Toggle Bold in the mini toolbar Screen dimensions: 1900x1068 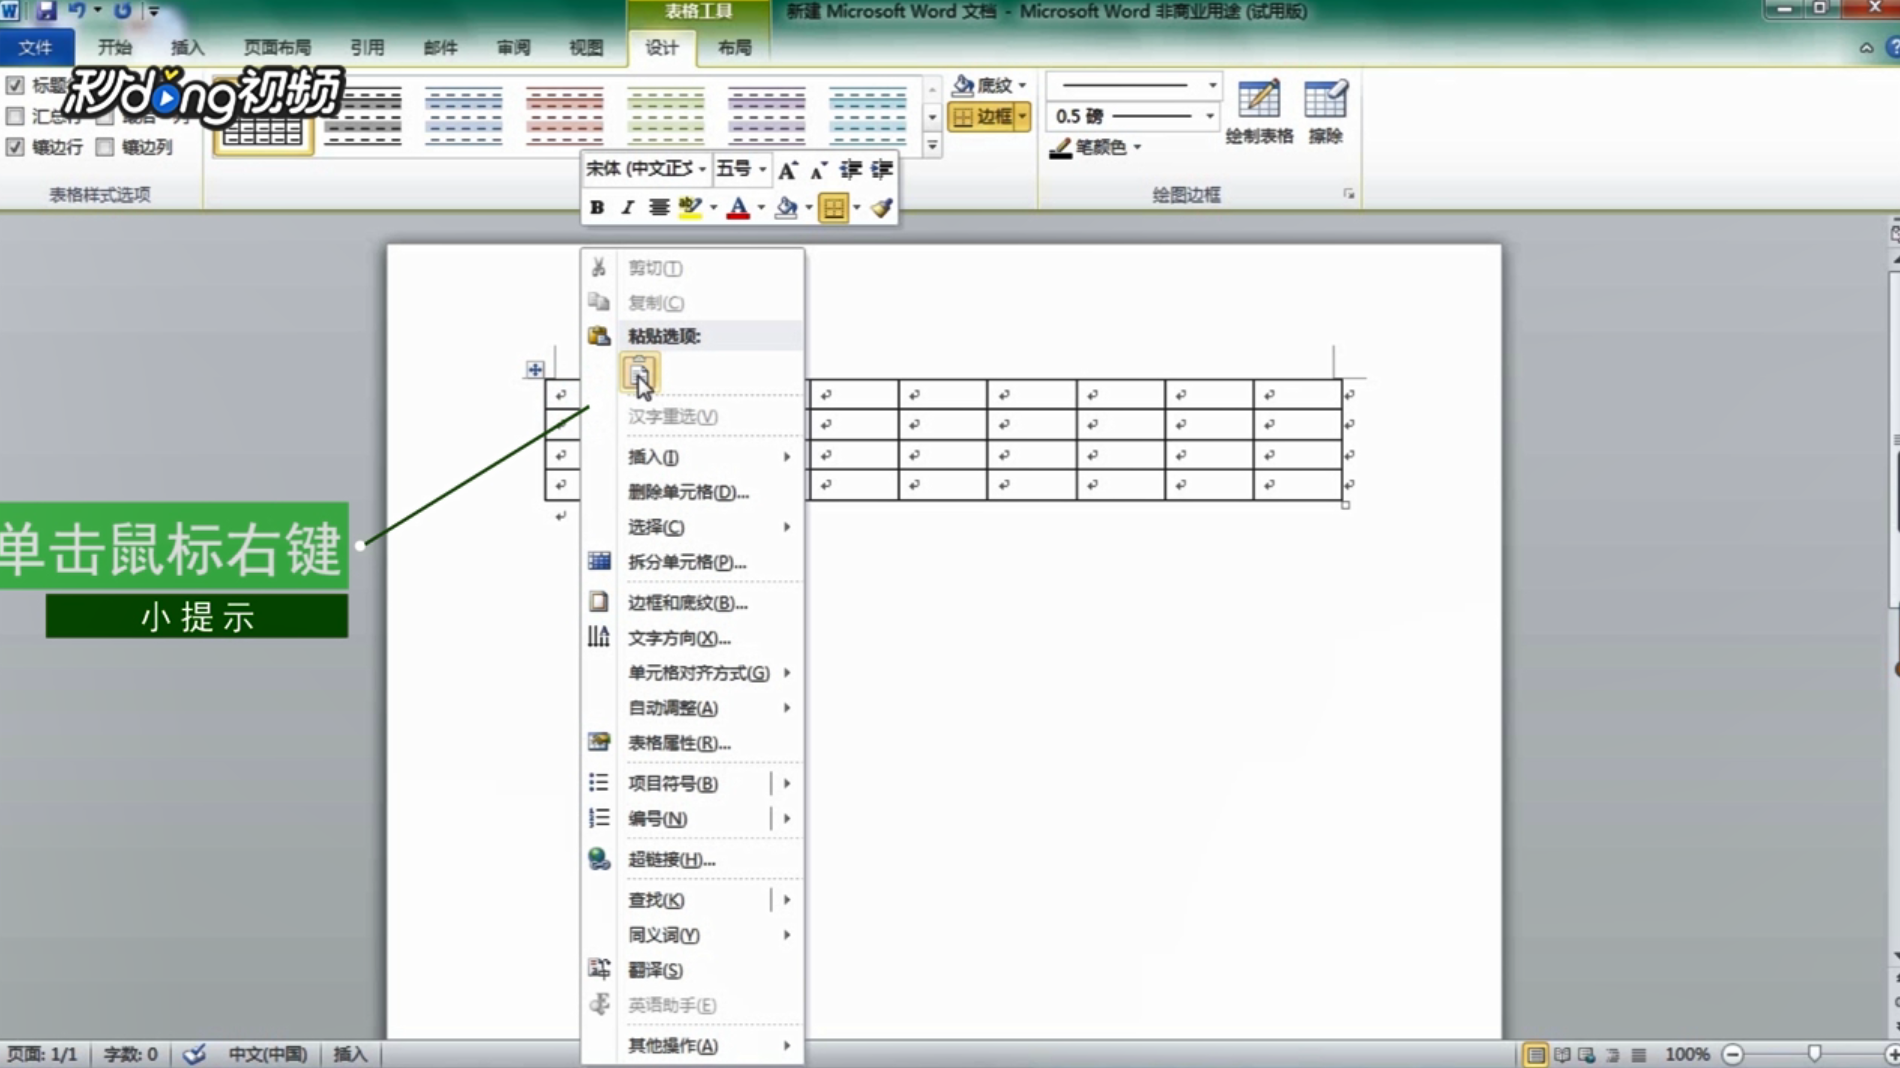point(597,208)
